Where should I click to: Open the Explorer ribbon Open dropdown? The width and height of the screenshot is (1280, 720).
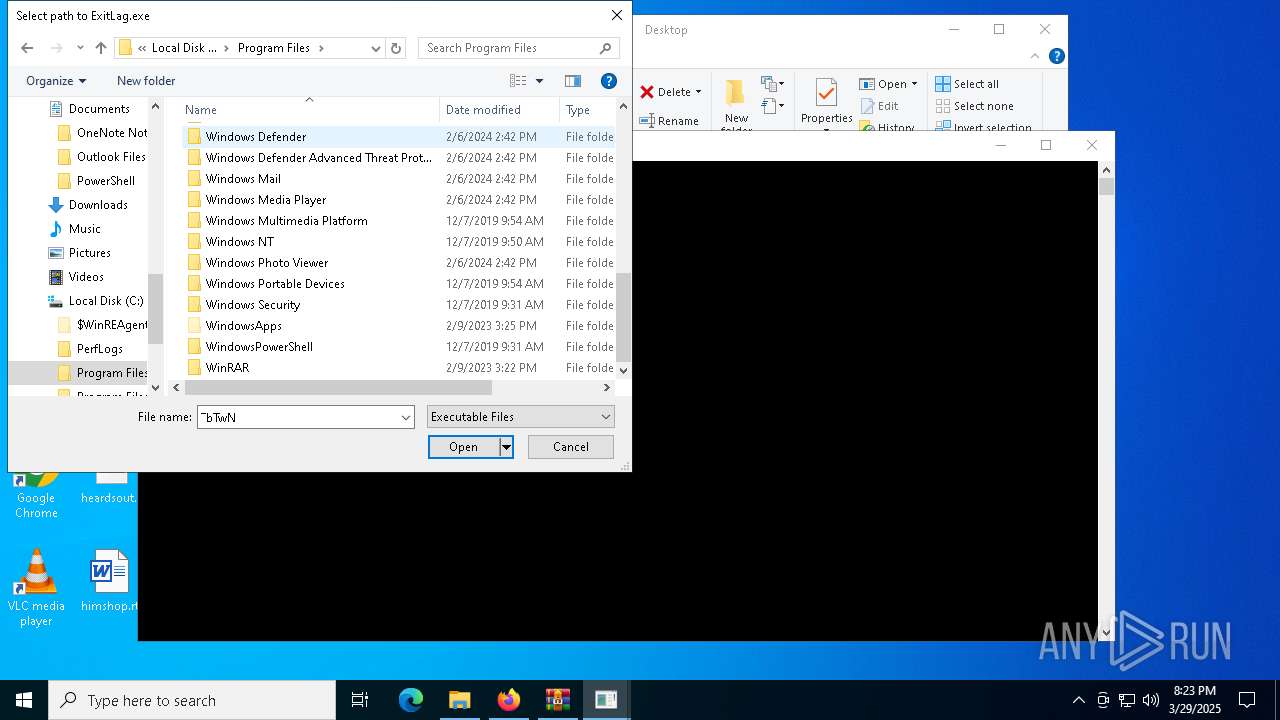pos(888,84)
